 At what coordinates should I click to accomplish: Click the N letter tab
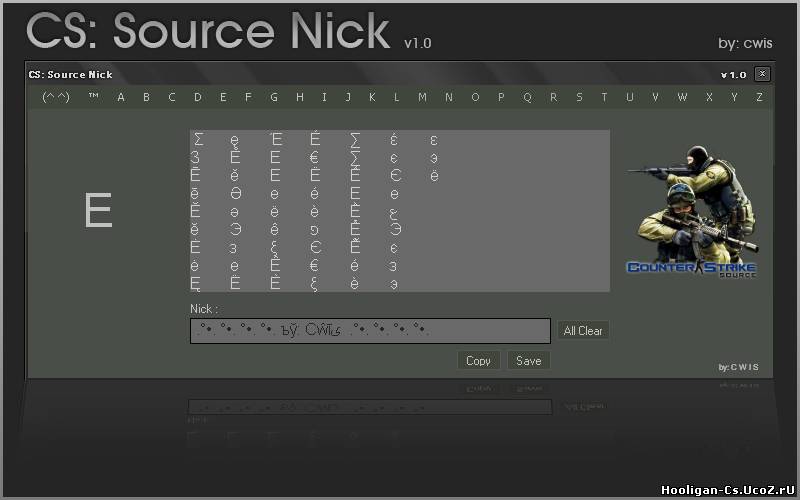click(449, 97)
